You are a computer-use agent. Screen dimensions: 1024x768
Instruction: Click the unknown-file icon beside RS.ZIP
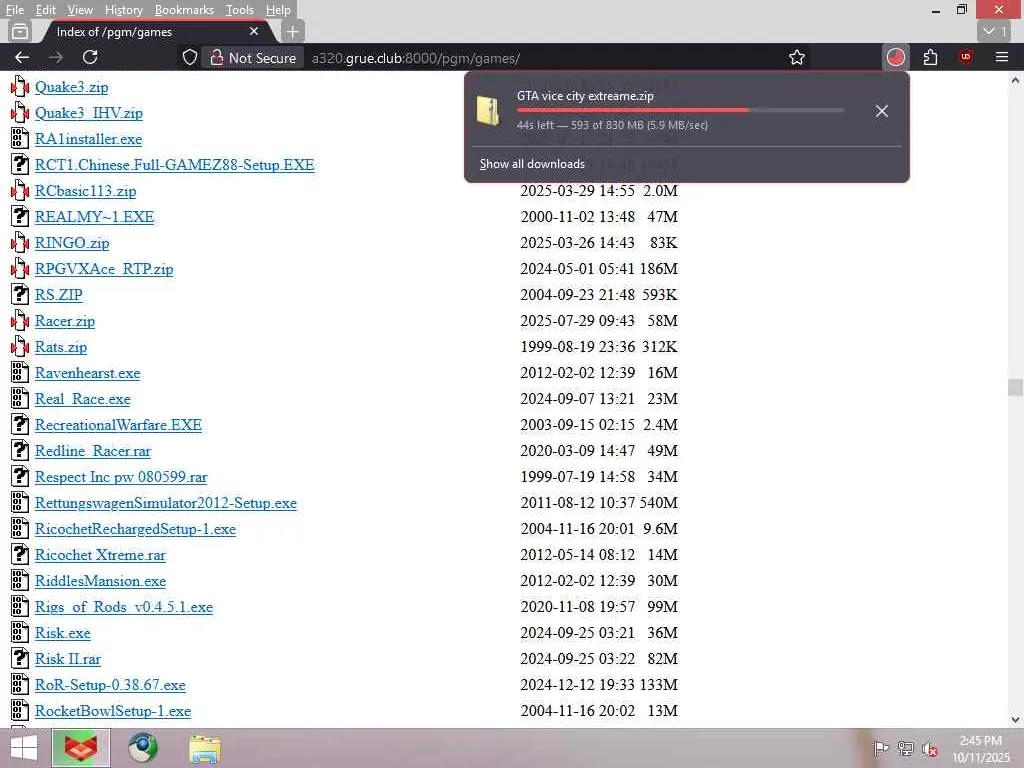20,295
